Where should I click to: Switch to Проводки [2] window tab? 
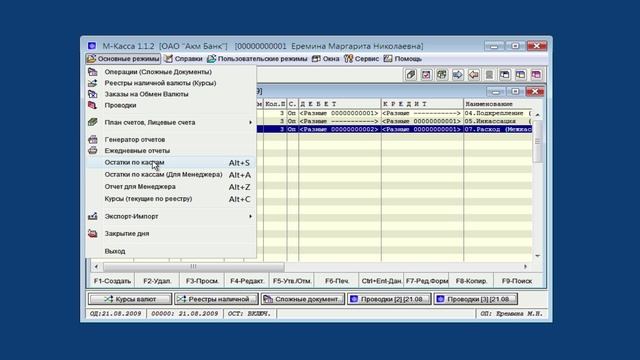(x=389, y=299)
